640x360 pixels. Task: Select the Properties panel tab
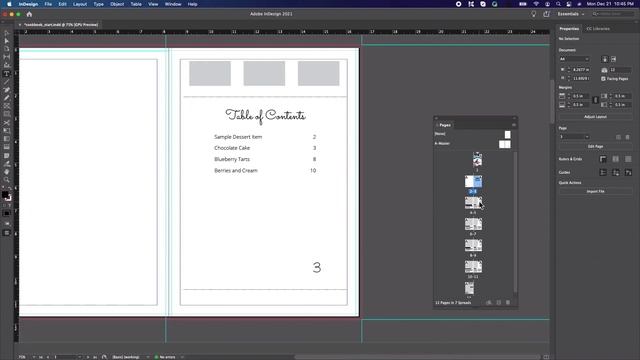click(569, 29)
